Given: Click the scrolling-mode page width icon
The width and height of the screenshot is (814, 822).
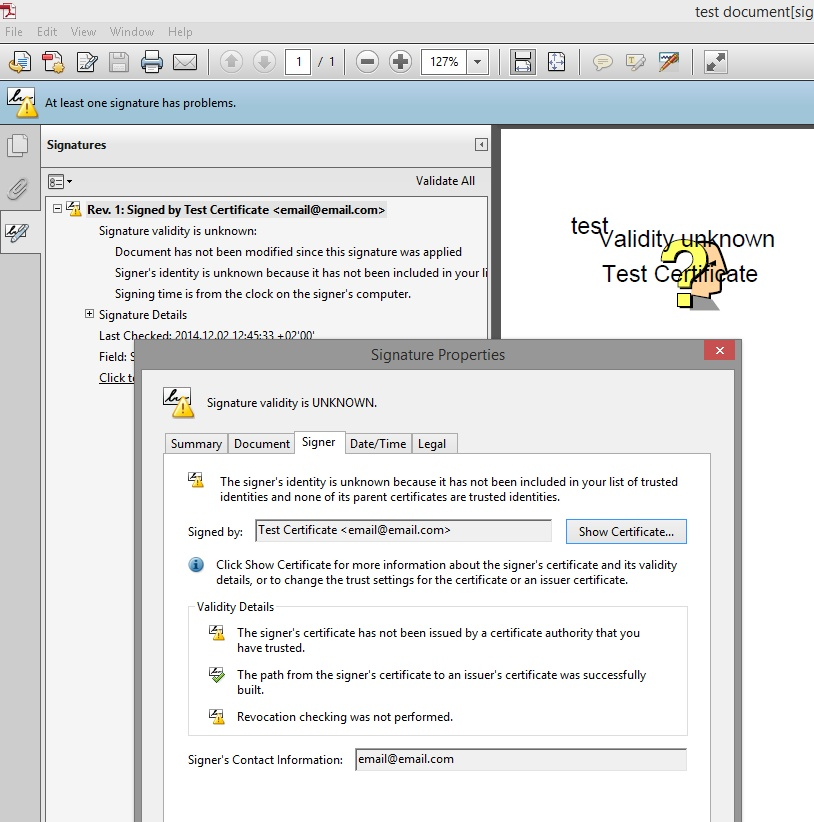Looking at the screenshot, I should coord(523,62).
